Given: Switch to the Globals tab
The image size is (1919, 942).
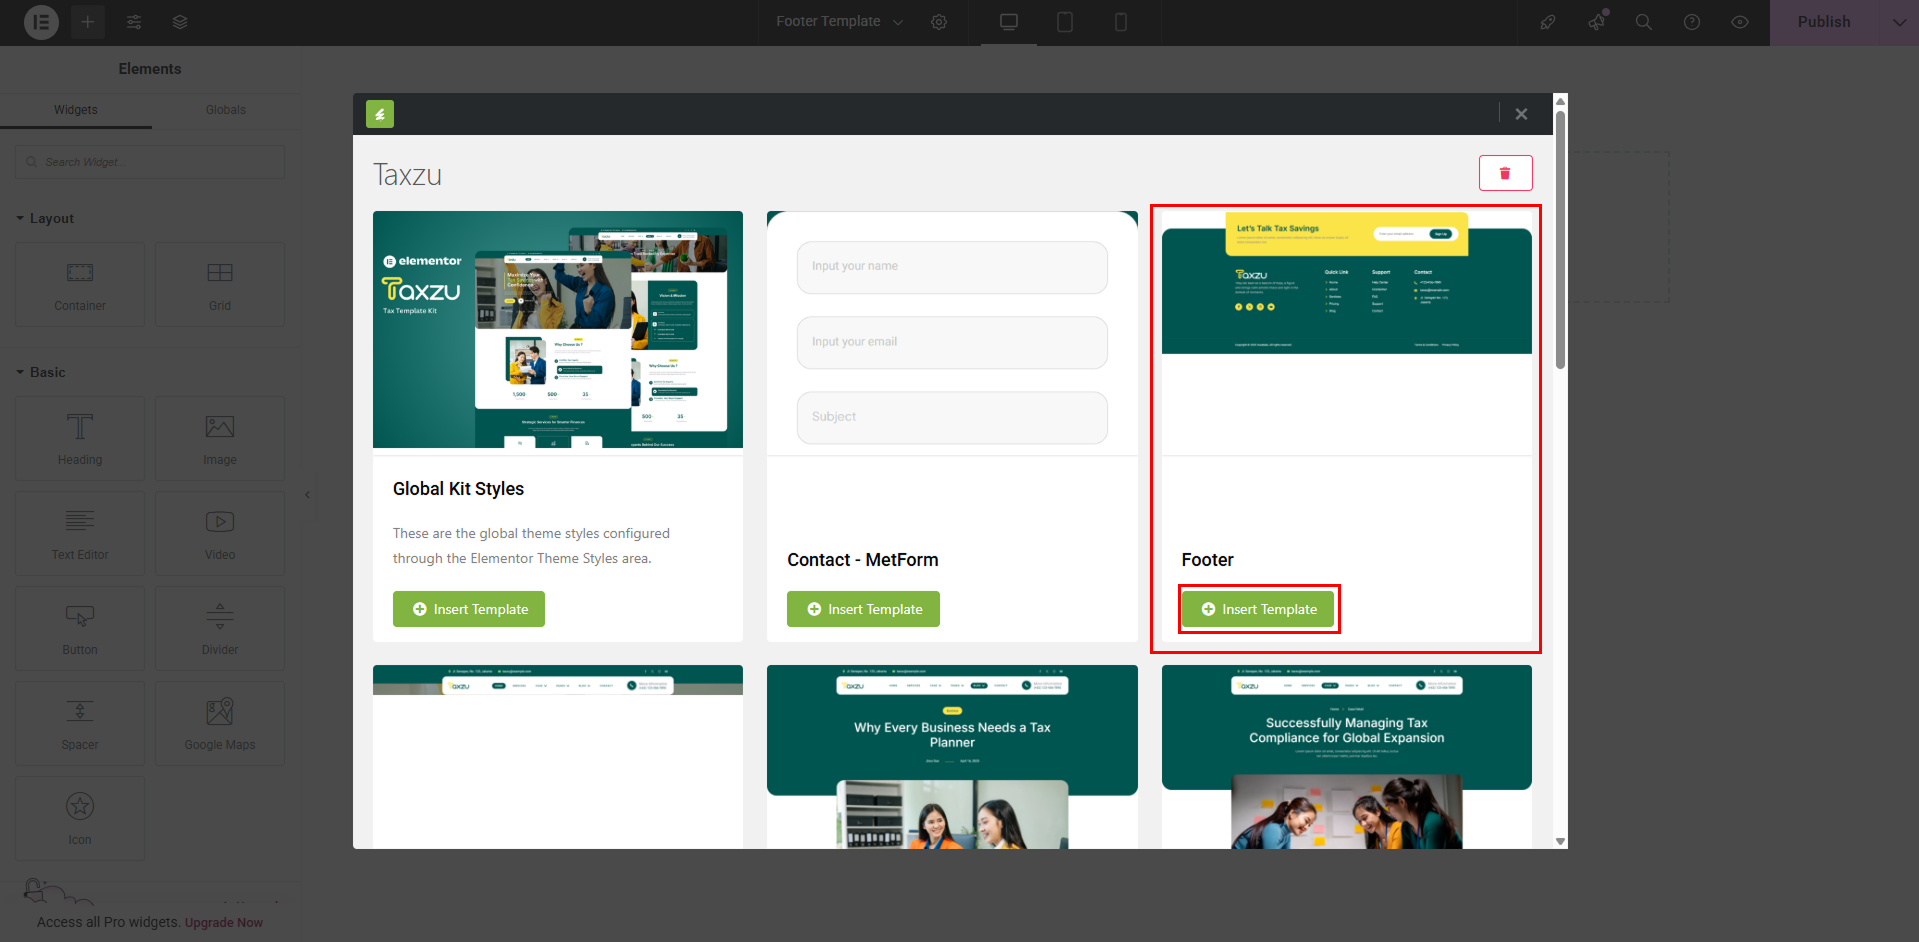Looking at the screenshot, I should [x=226, y=110].
